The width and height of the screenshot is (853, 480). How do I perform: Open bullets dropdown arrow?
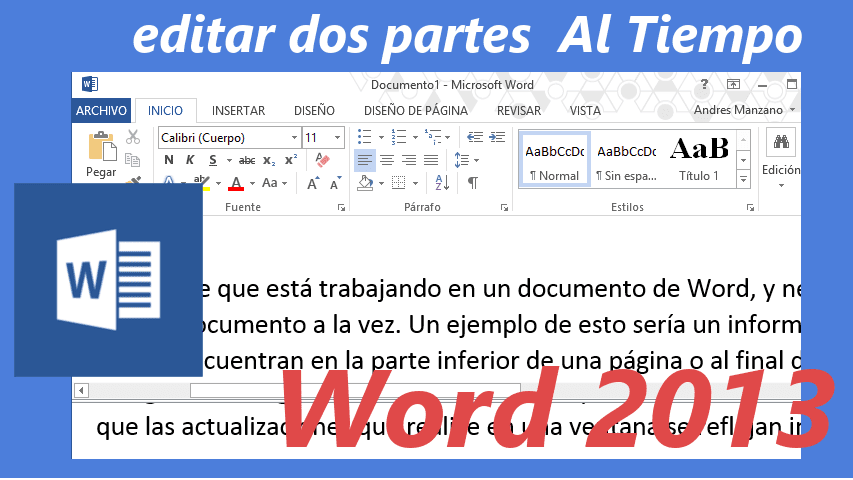381,138
